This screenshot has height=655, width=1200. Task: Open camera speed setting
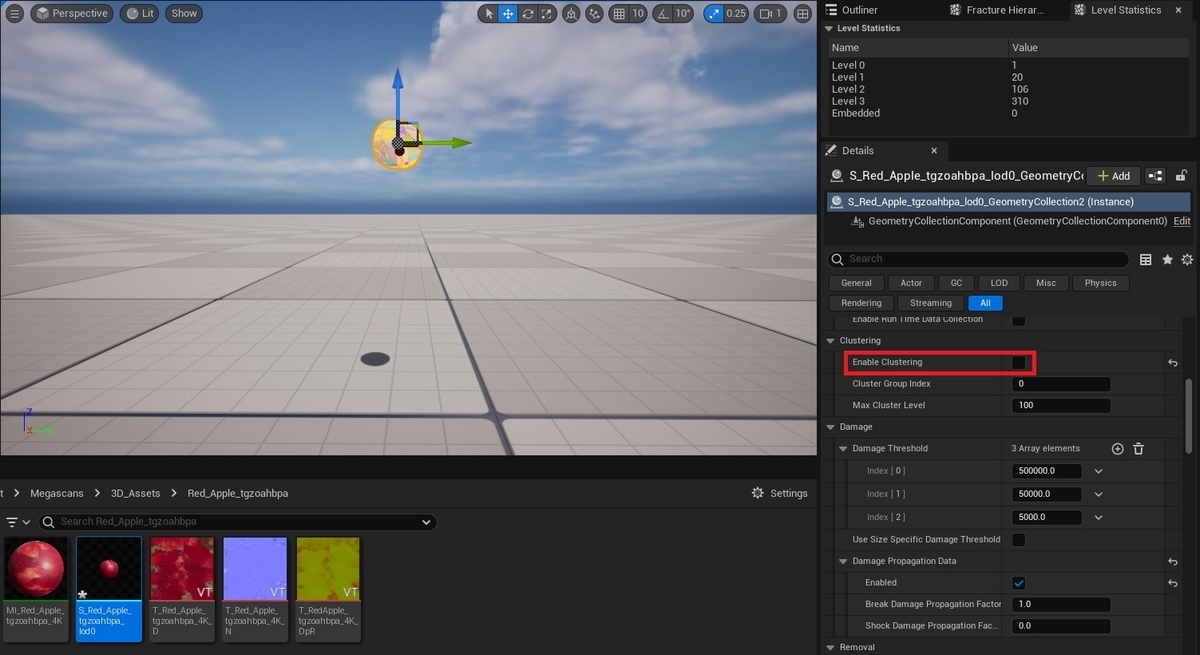click(x=770, y=13)
